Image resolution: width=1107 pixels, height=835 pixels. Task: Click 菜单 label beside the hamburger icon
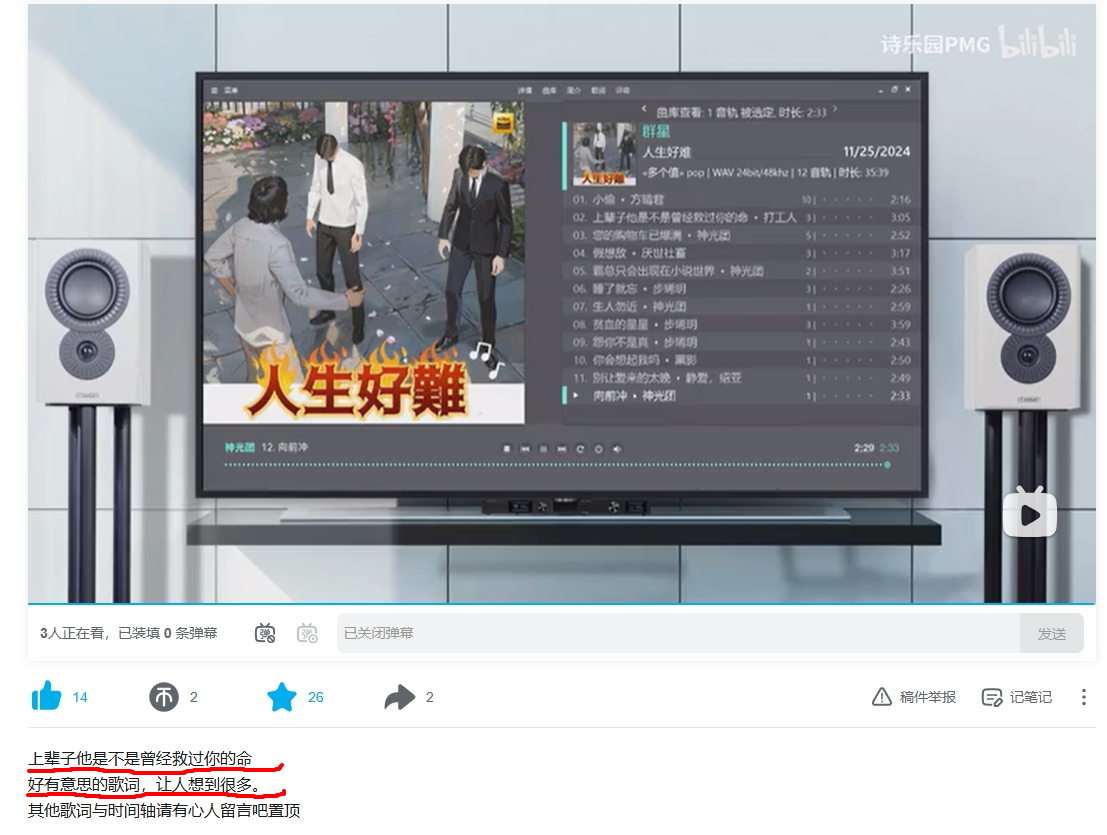pos(232,90)
